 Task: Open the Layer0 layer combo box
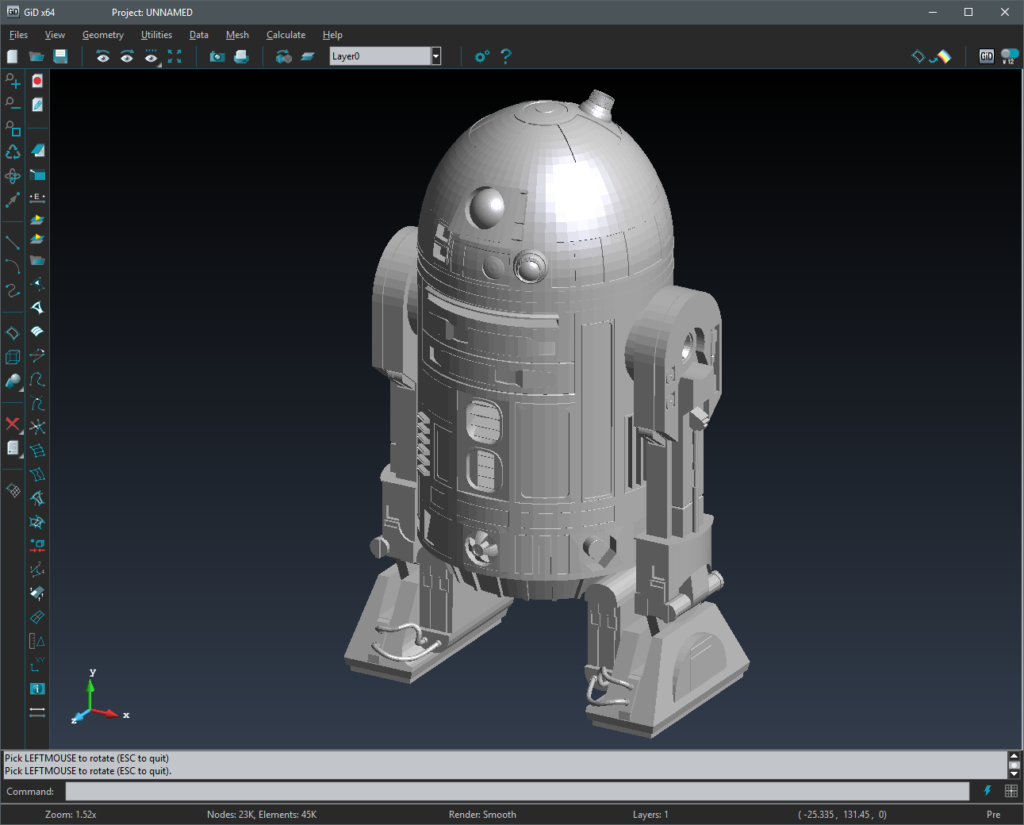(385, 56)
